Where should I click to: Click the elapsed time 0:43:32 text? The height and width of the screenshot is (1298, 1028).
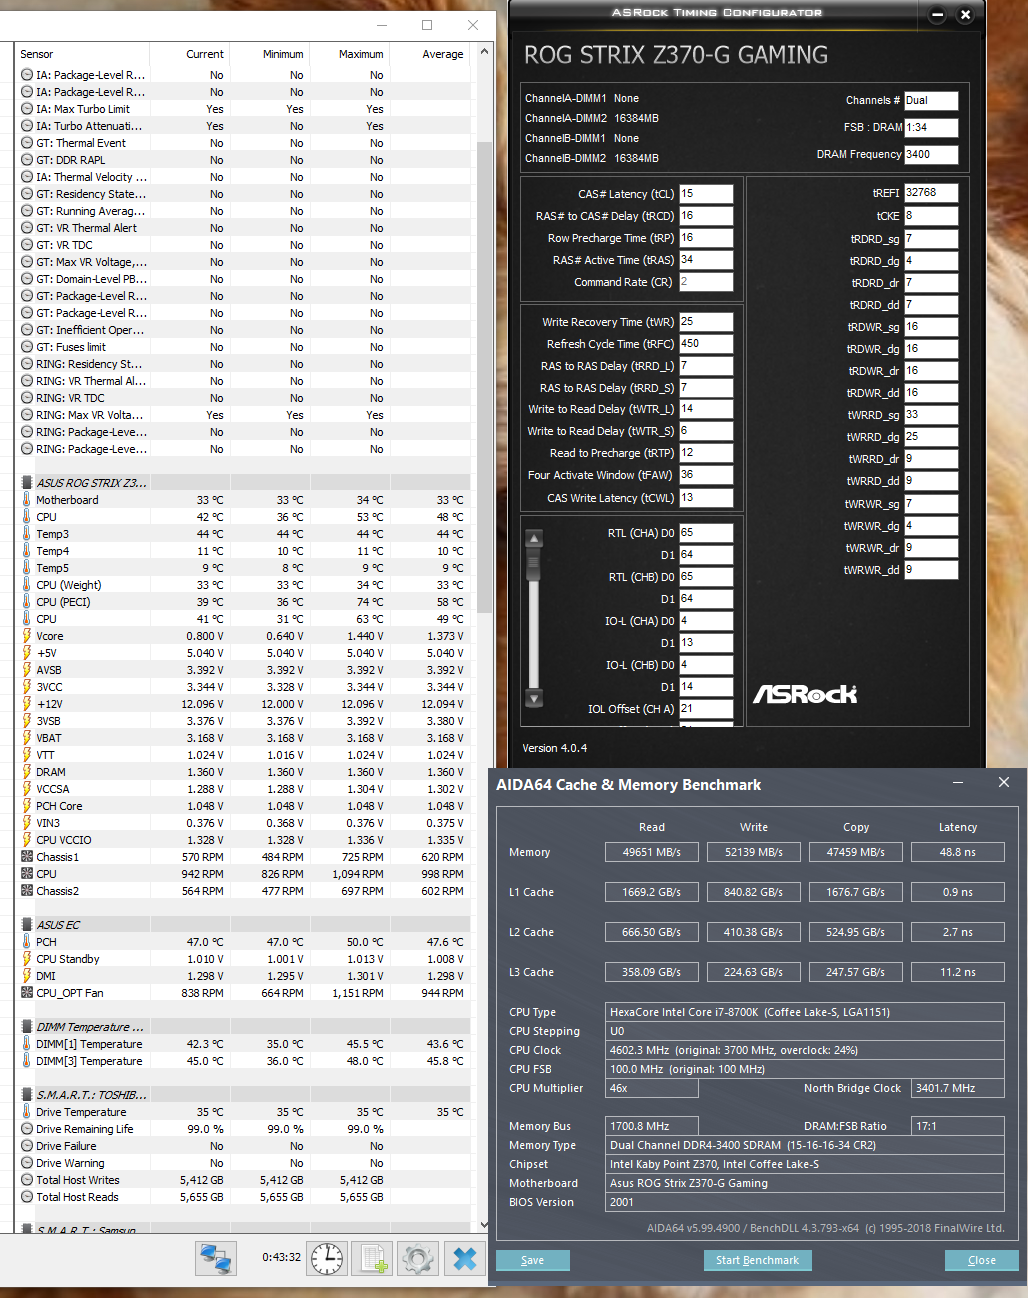click(281, 1257)
